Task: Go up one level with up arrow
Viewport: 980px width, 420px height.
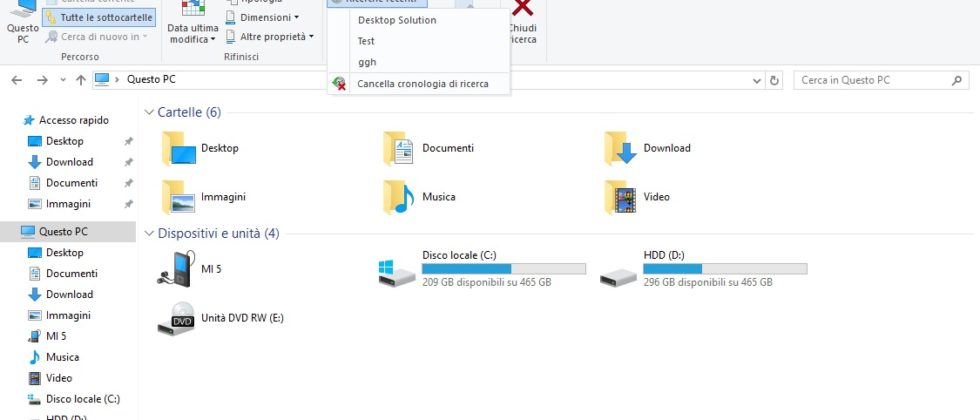Action: point(81,80)
